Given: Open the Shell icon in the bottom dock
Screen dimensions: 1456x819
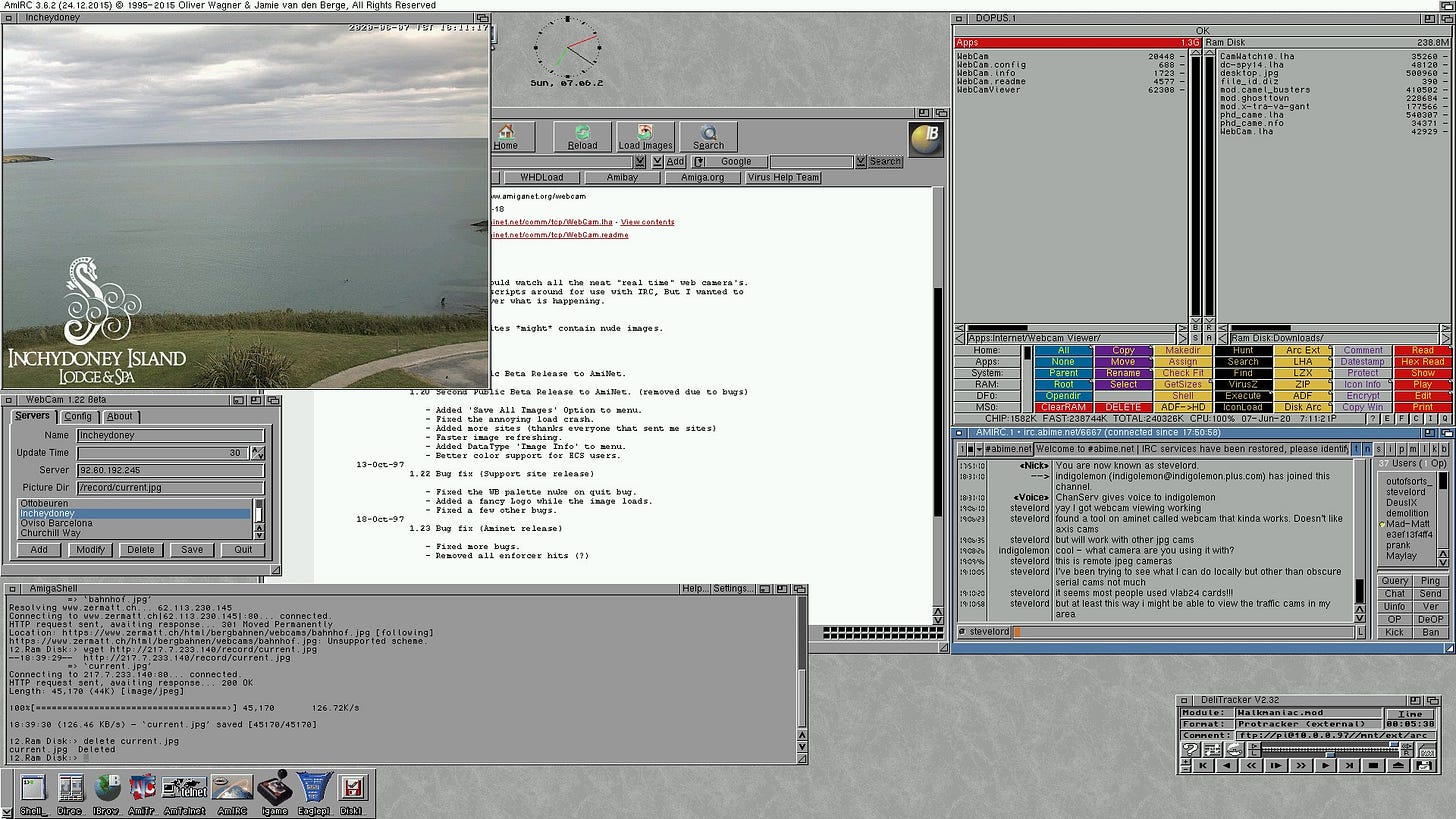Looking at the screenshot, I should [34, 795].
